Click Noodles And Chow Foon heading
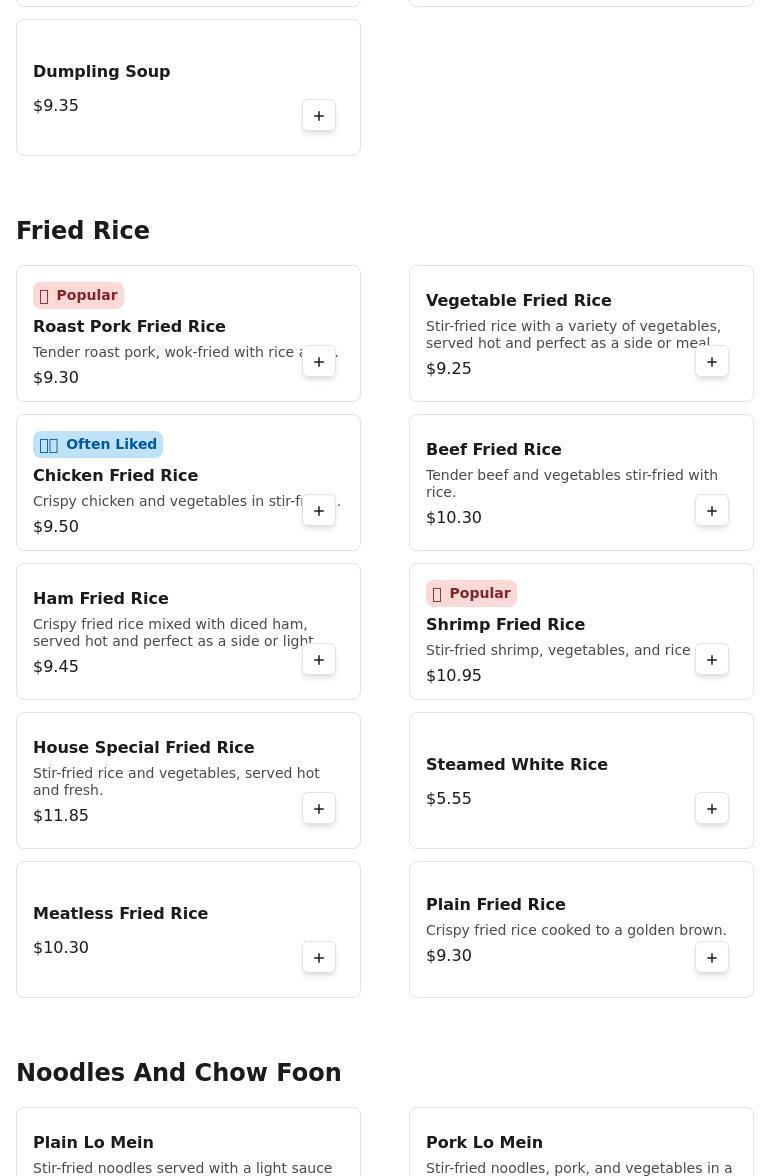The width and height of the screenshot is (770, 1176). click(179, 1073)
